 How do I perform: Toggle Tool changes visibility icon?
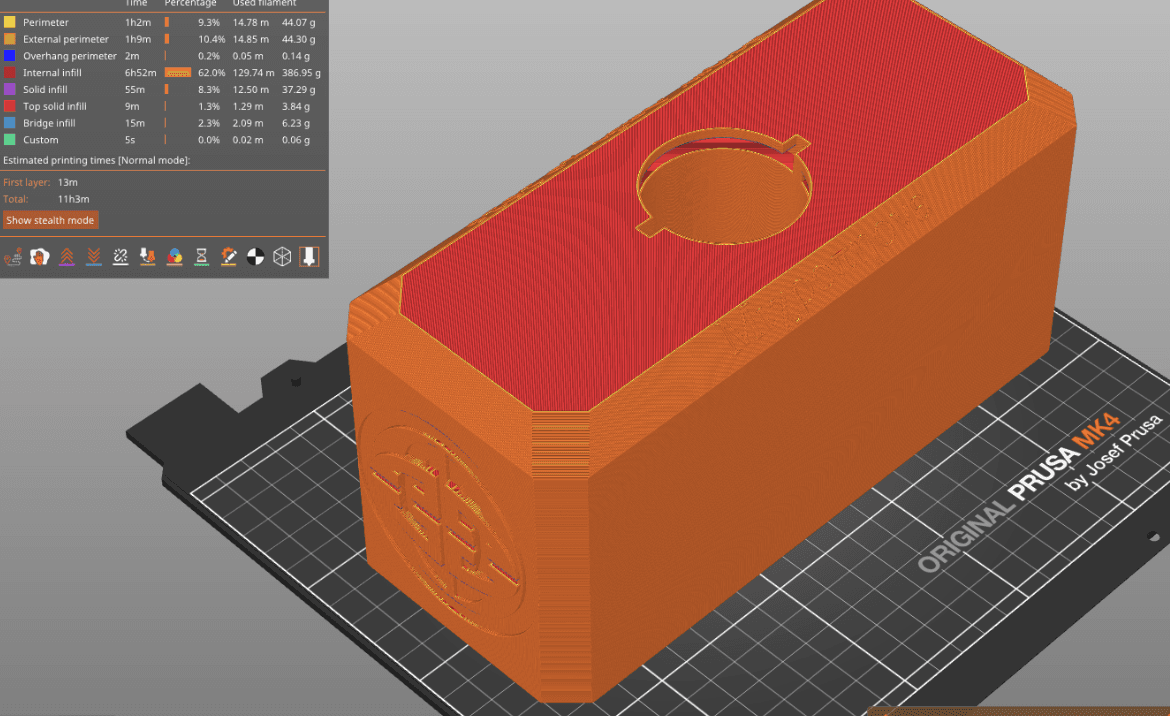point(147,257)
